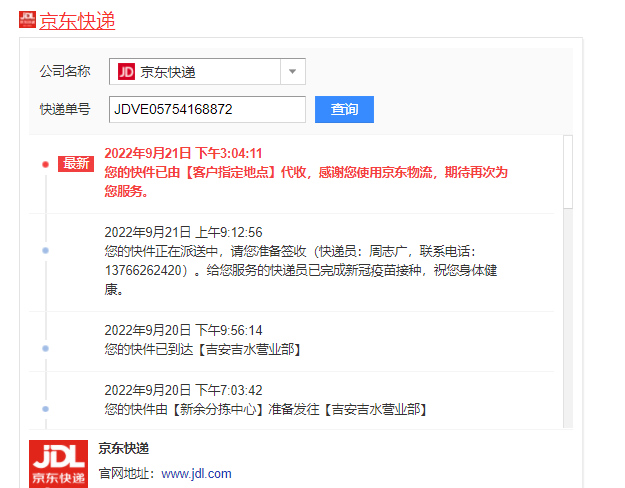
Task: Select the 新余分拣中心 准备发往 message
Action: pyautogui.click(x=266, y=409)
